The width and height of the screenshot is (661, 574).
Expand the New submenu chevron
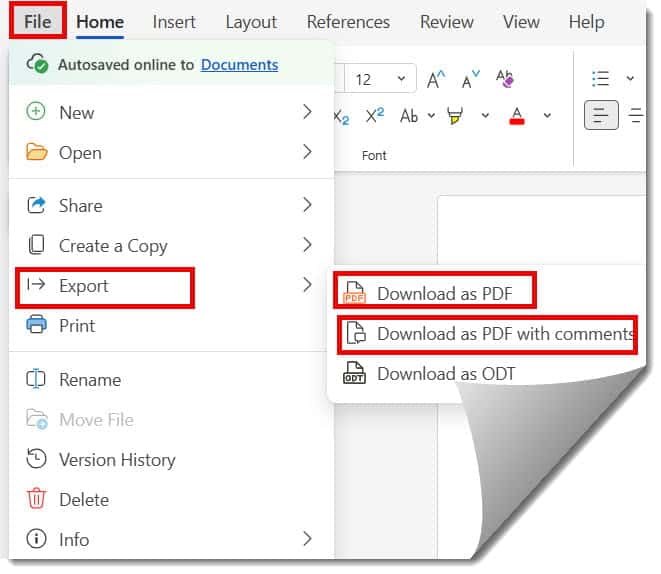pos(307,112)
